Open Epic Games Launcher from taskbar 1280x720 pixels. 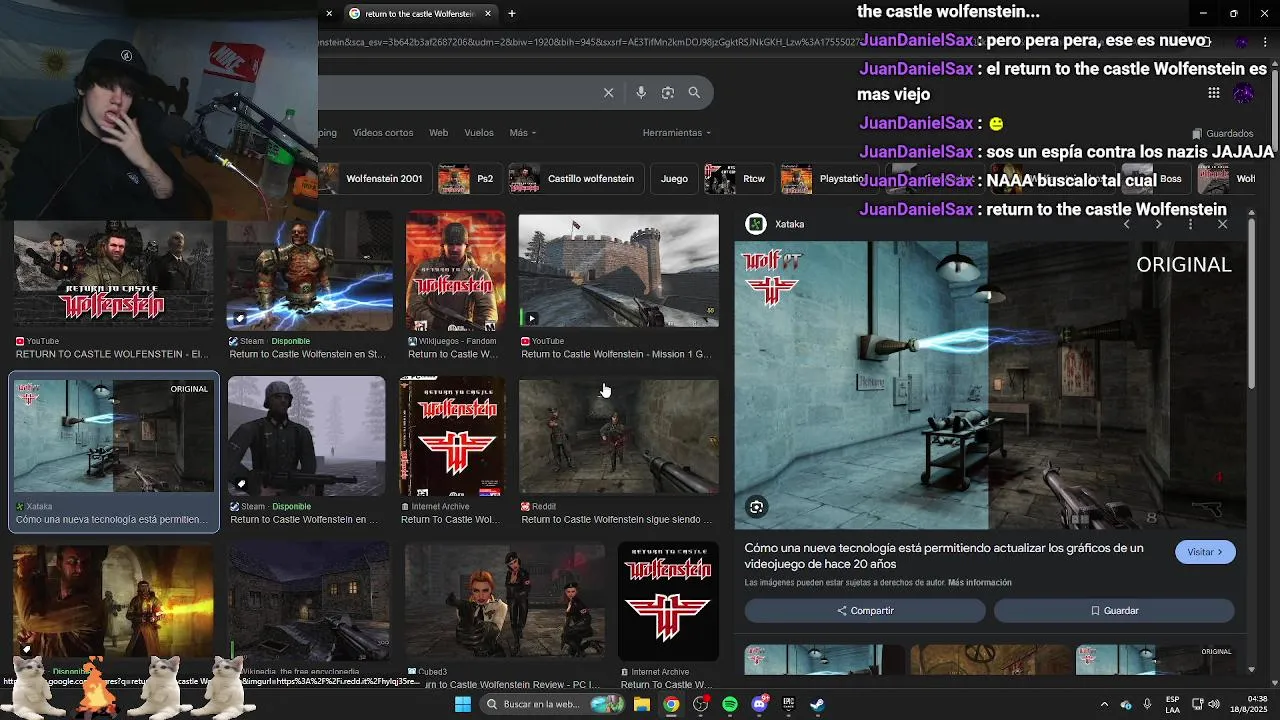coord(788,704)
